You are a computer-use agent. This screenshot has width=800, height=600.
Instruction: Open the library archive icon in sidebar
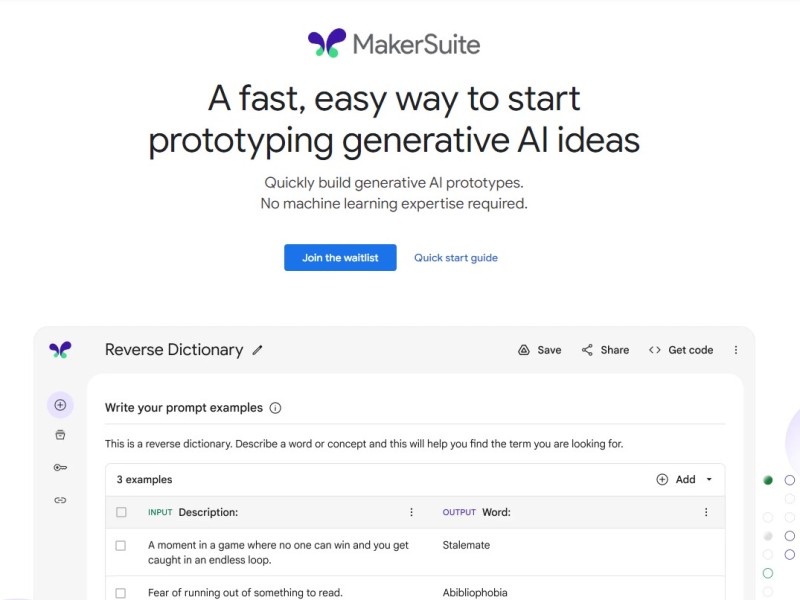click(x=60, y=435)
